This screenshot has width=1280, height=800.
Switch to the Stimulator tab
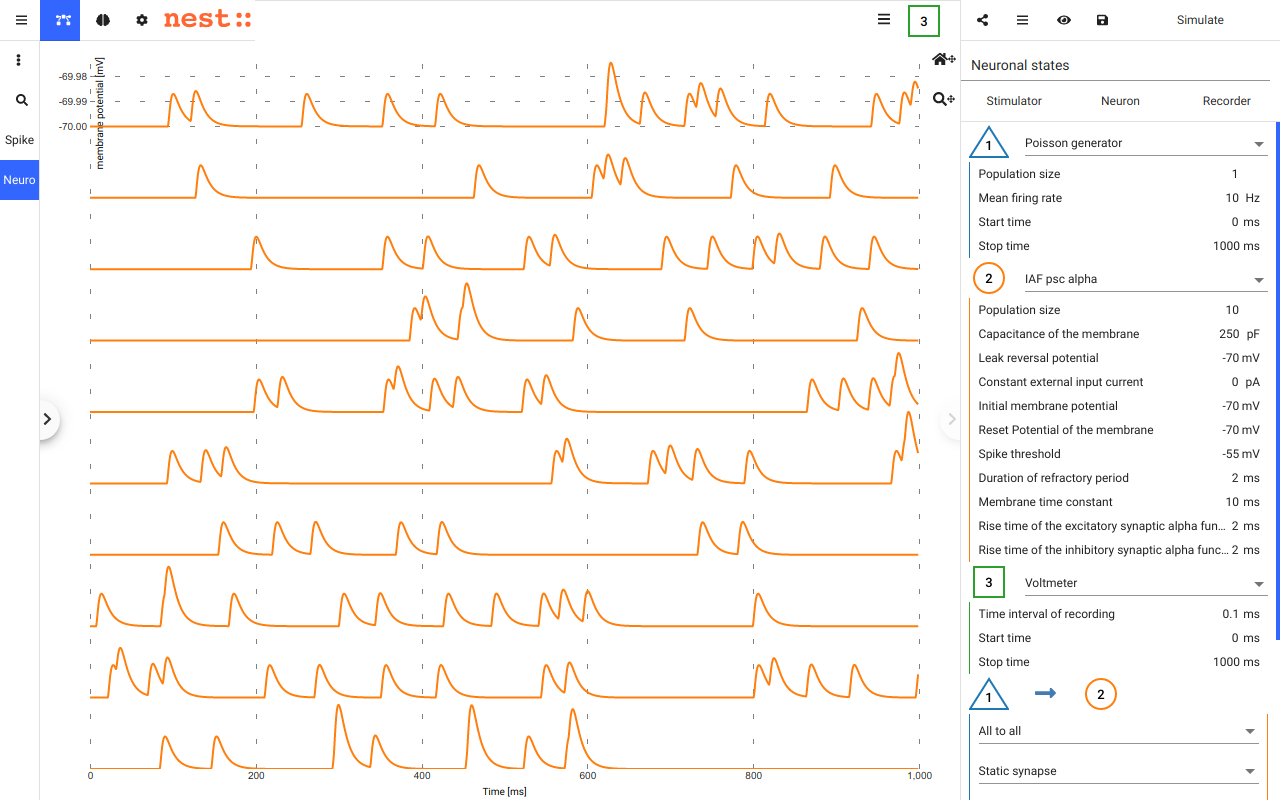(1014, 101)
